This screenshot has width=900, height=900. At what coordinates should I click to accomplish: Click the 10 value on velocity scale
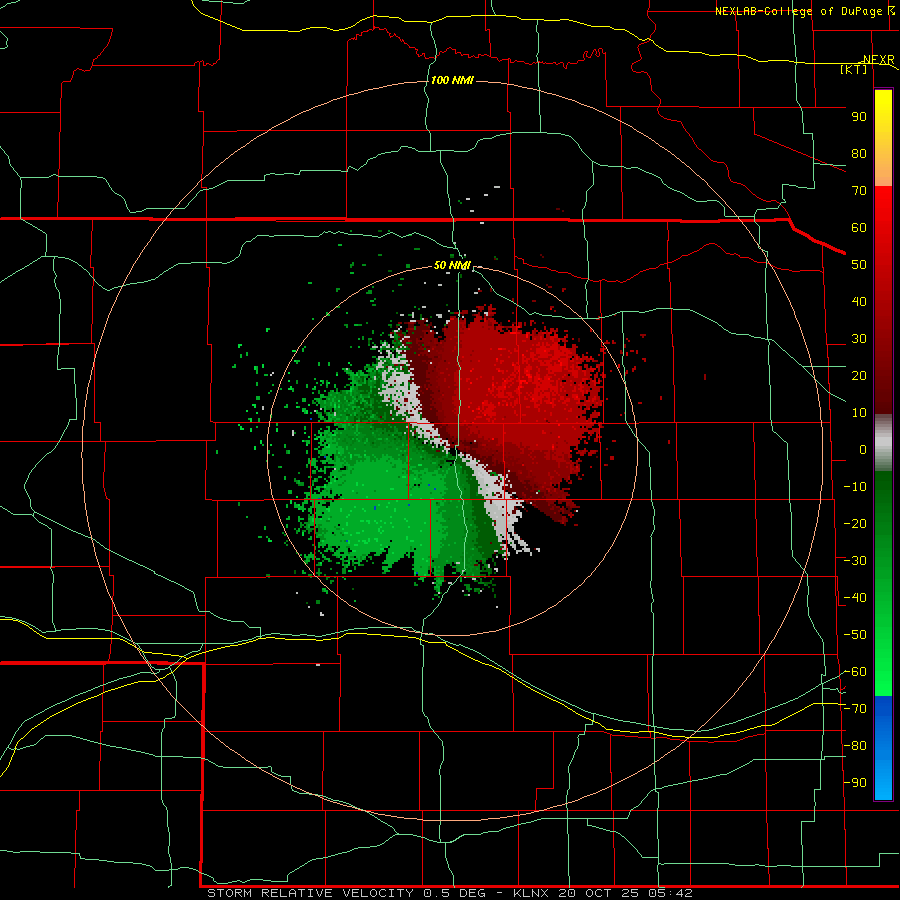pos(859,413)
